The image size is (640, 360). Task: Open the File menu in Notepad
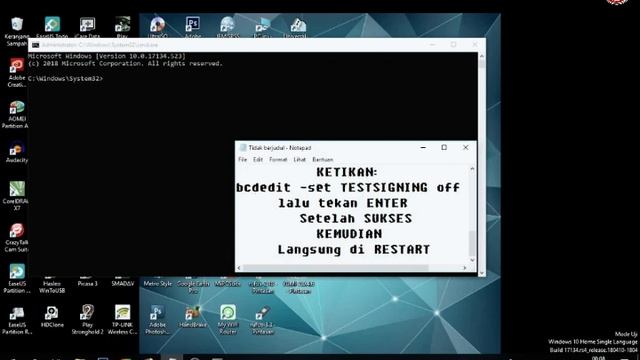click(242, 160)
